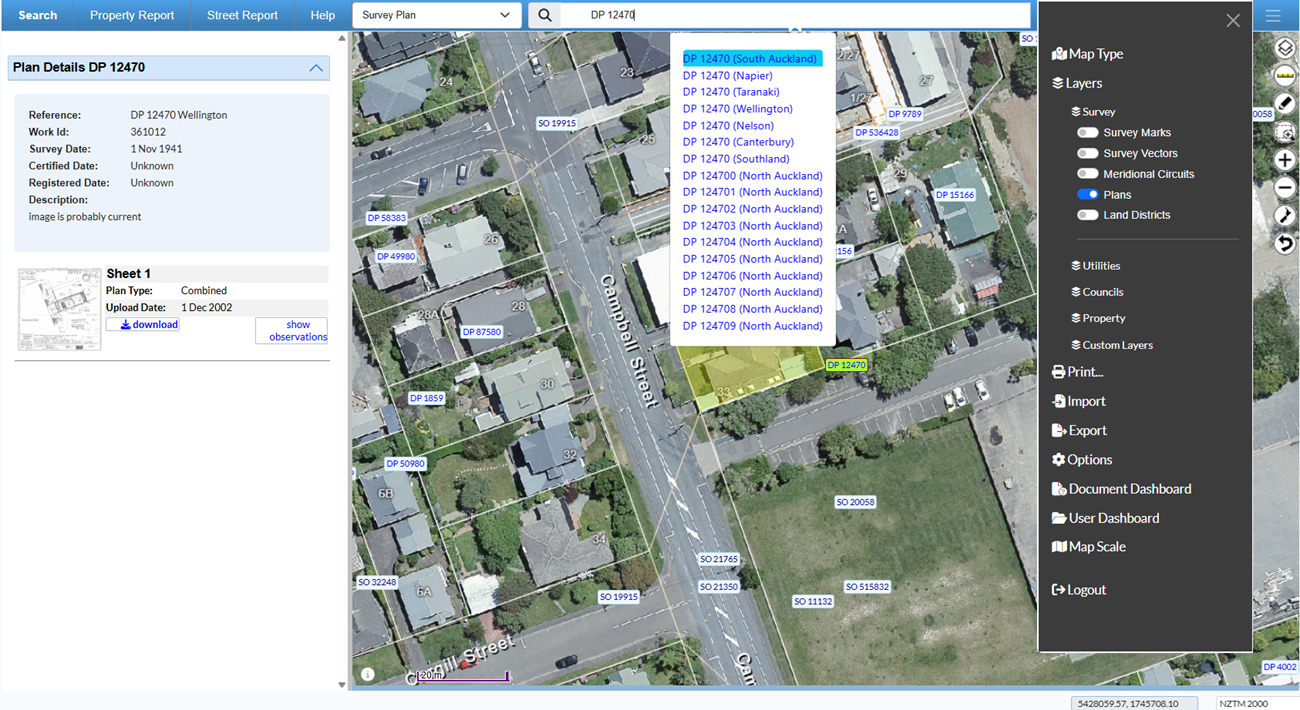
Task: Click the magnifier search icon
Action: point(545,15)
